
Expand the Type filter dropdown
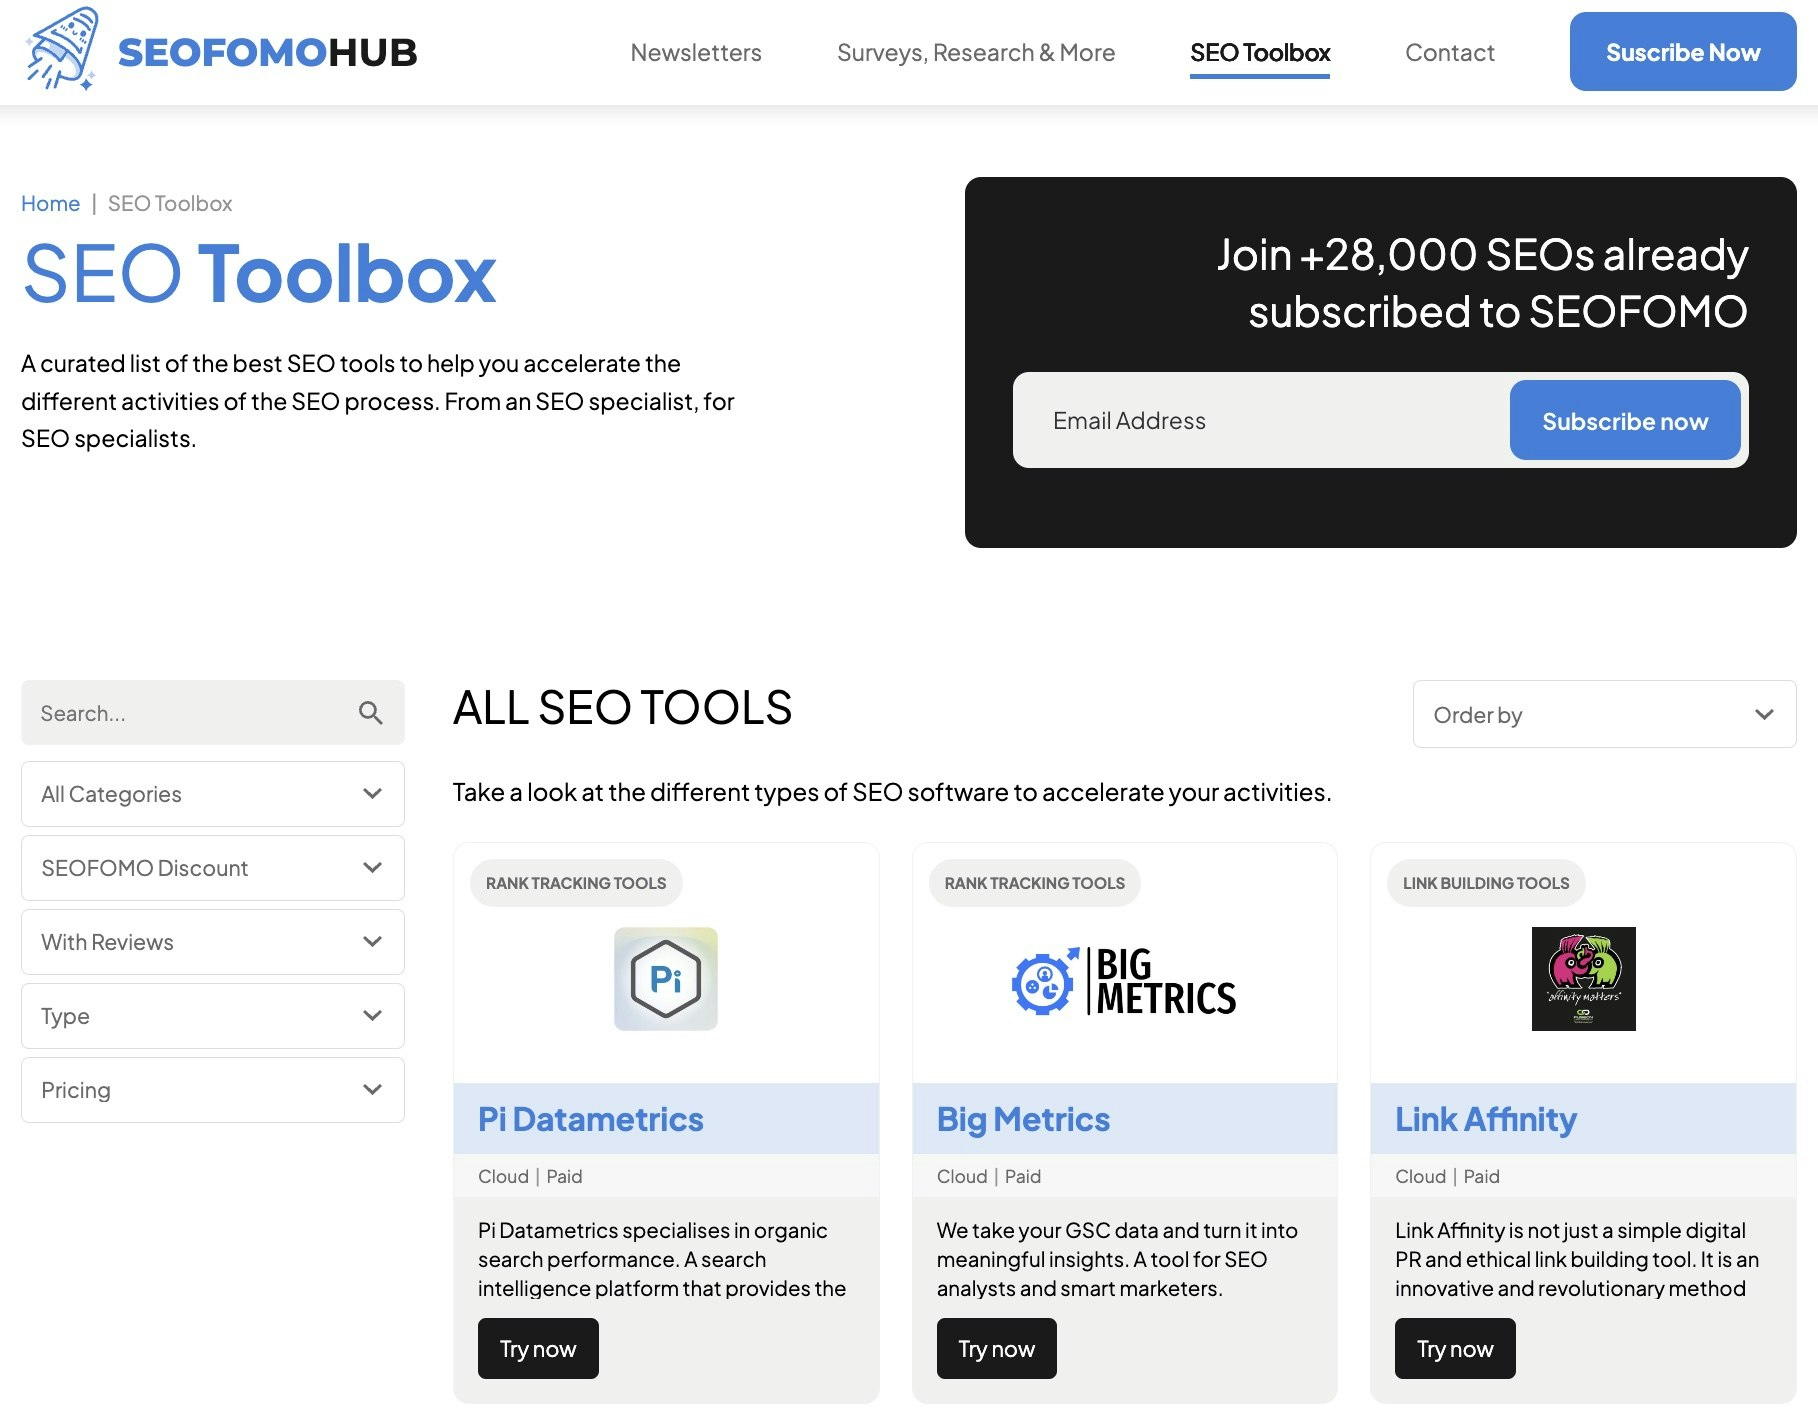213,1016
